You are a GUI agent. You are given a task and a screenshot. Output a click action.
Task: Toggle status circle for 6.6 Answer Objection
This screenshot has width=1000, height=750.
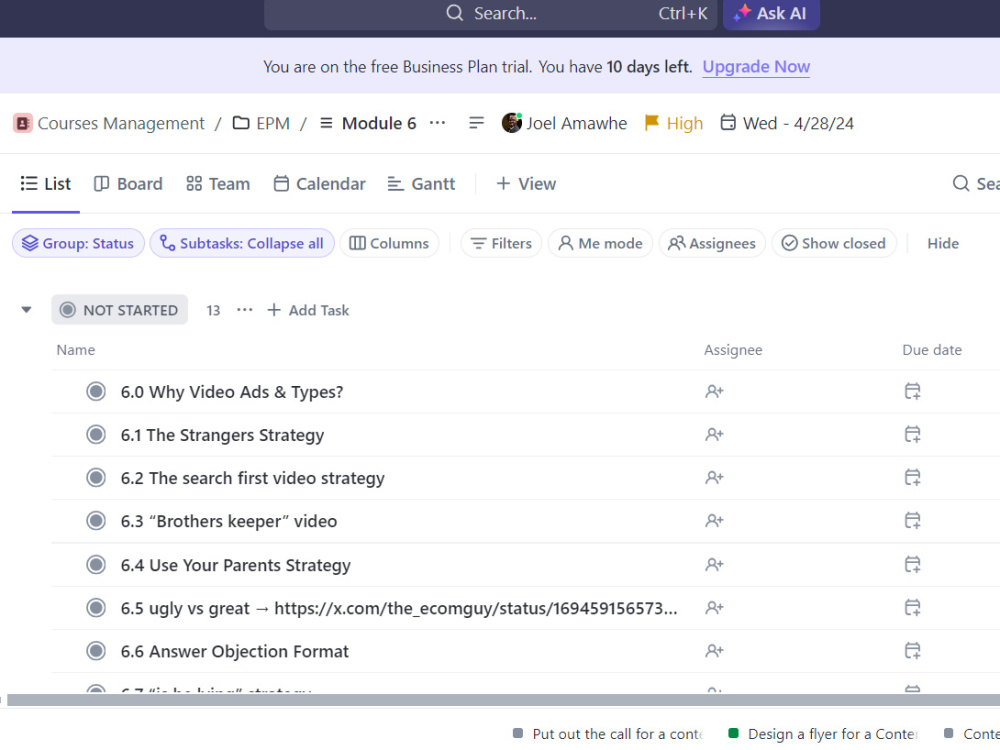(x=96, y=651)
